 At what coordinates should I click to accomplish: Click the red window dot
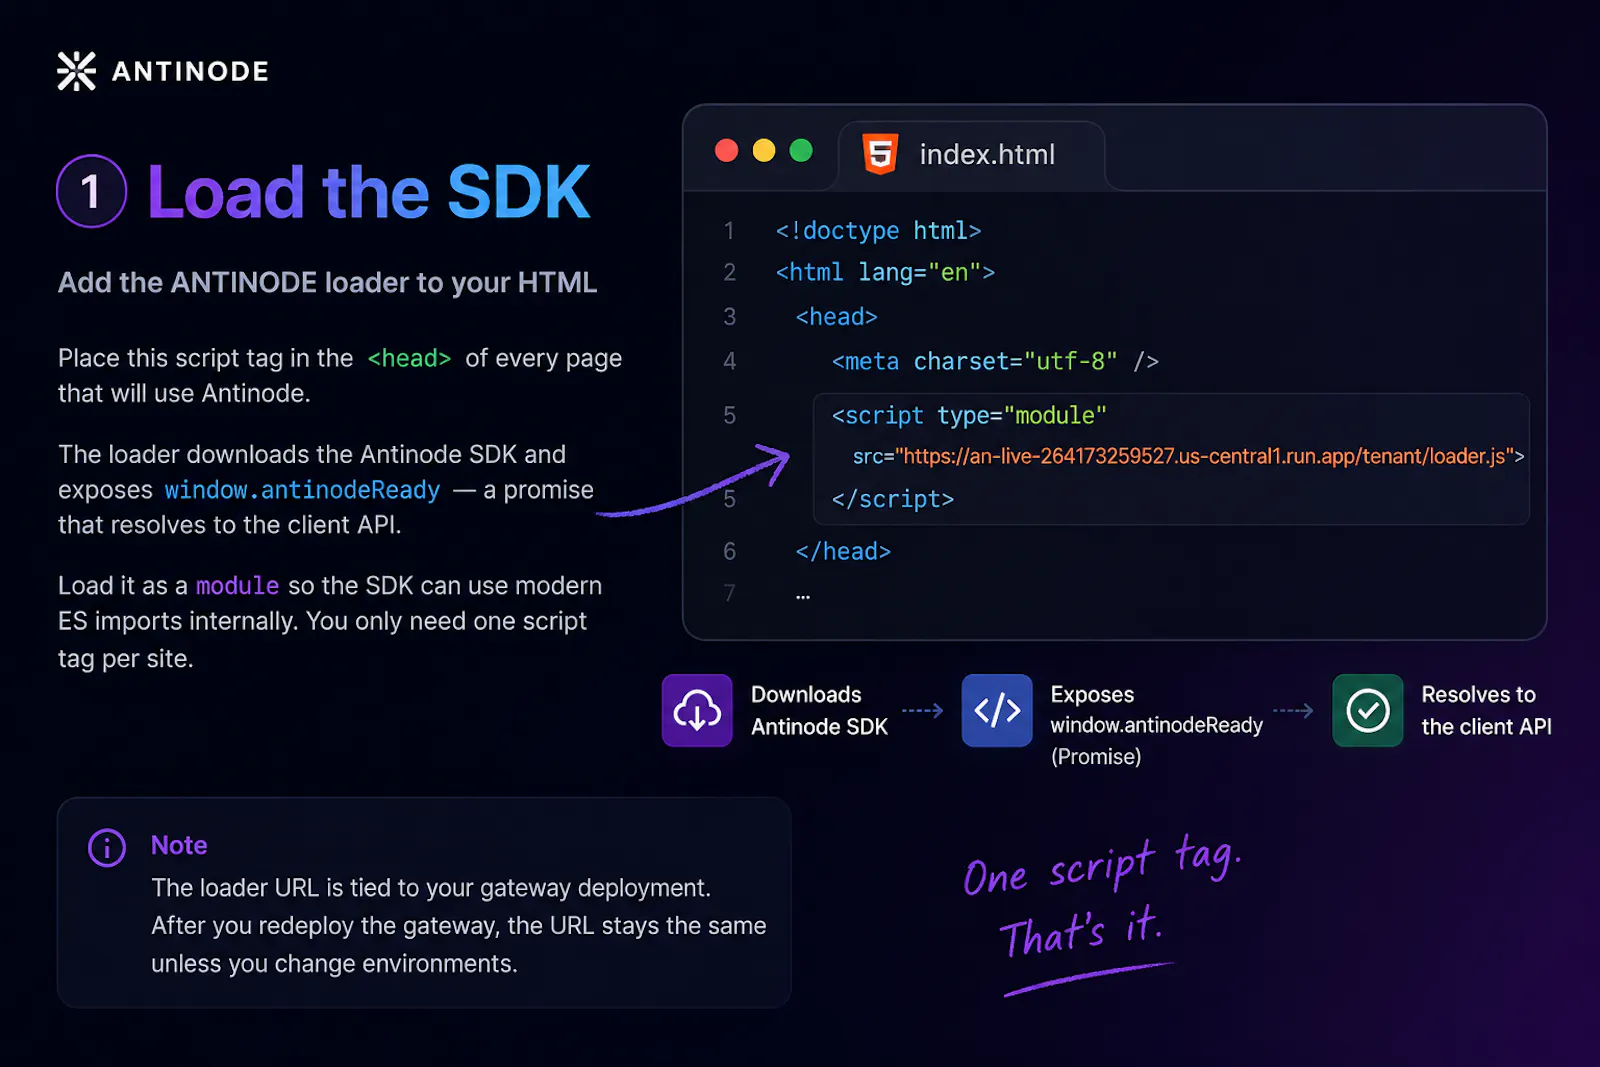(727, 151)
